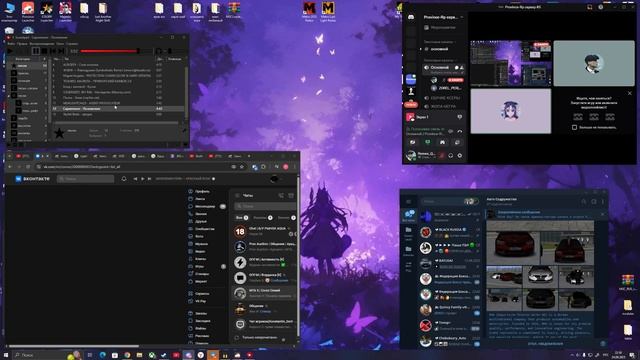Start a new chat in VK Чаты panel
640x360 pixels.
click(x=291, y=196)
